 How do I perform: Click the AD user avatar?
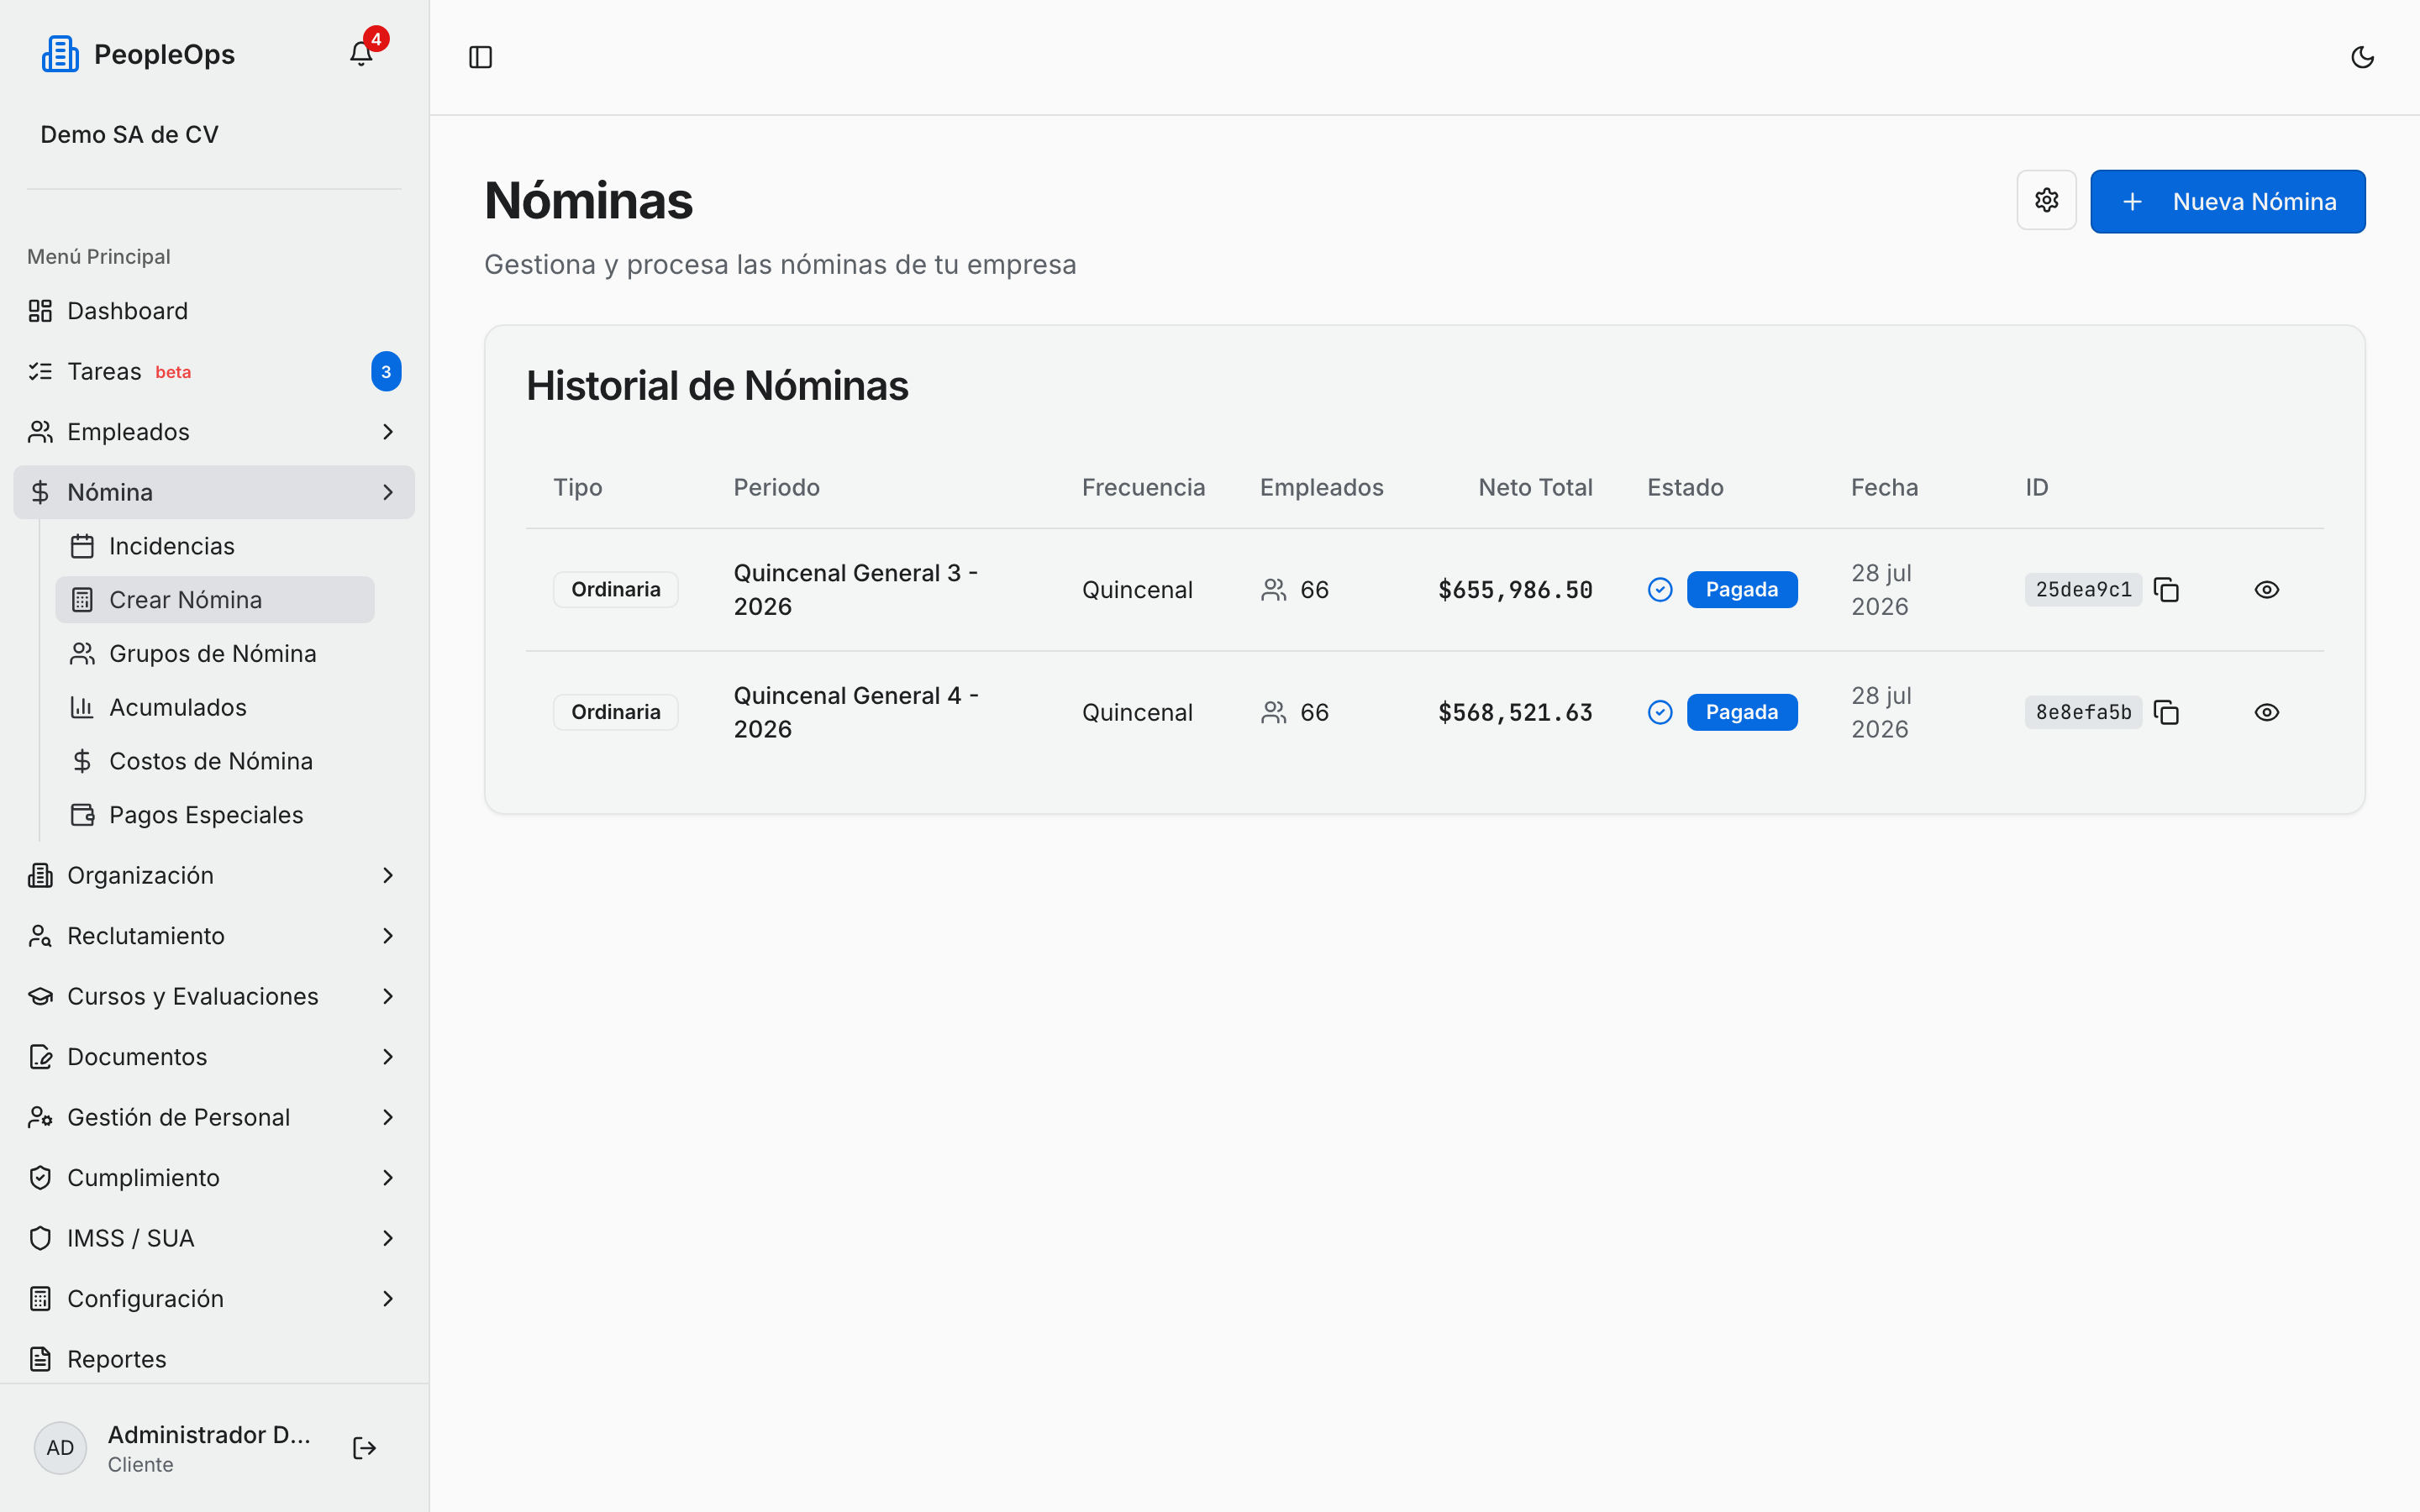pyautogui.click(x=60, y=1448)
